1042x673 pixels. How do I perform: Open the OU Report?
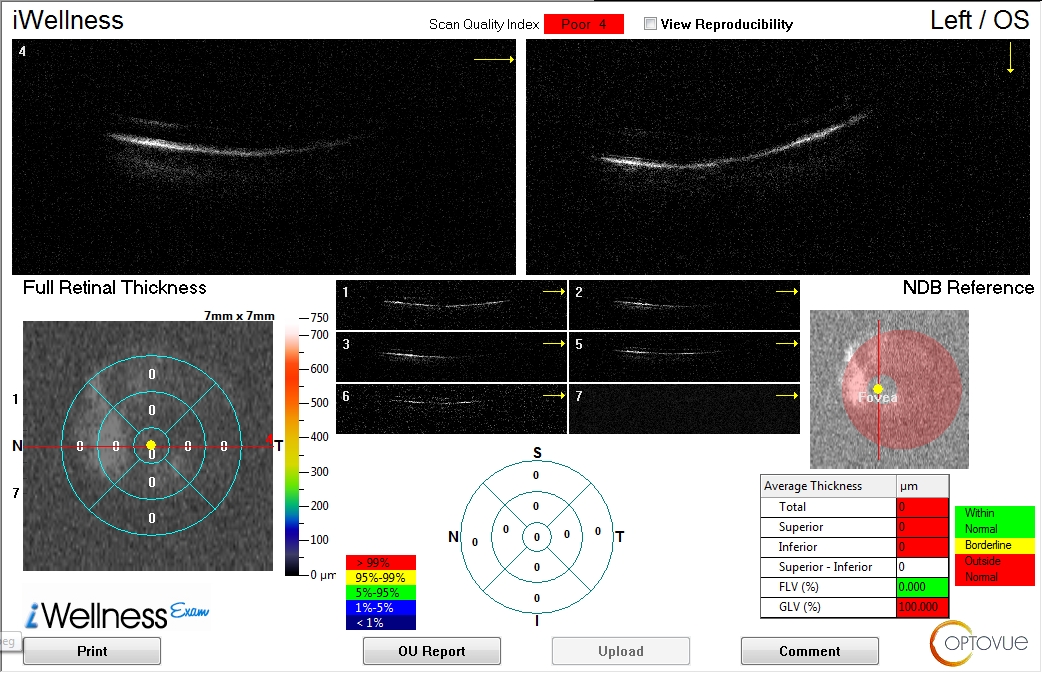[431, 651]
